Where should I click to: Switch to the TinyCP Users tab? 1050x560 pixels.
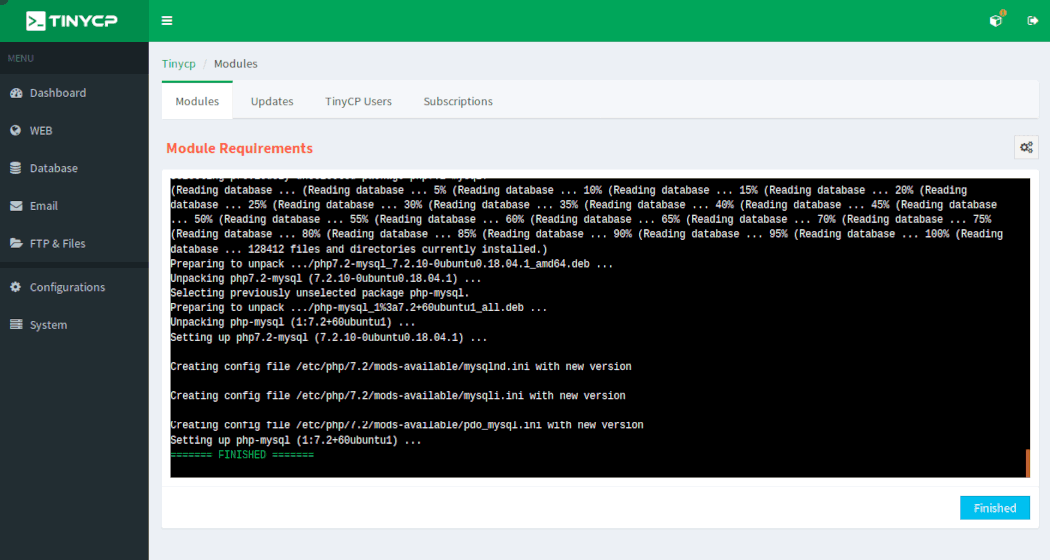358,101
